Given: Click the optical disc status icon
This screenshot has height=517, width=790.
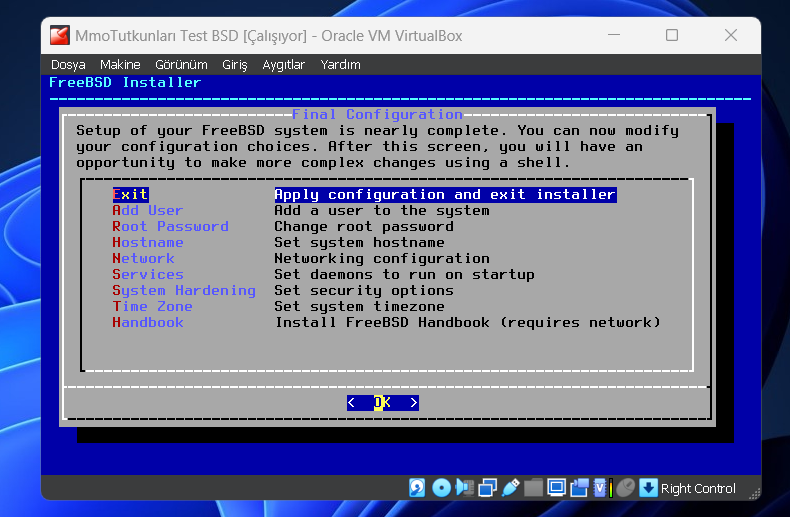Looking at the screenshot, I should (441, 488).
